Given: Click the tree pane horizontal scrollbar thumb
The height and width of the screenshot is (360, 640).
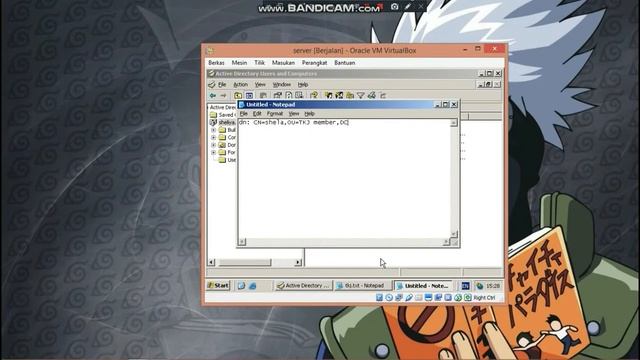Looking at the screenshot, I should click(x=245, y=262).
